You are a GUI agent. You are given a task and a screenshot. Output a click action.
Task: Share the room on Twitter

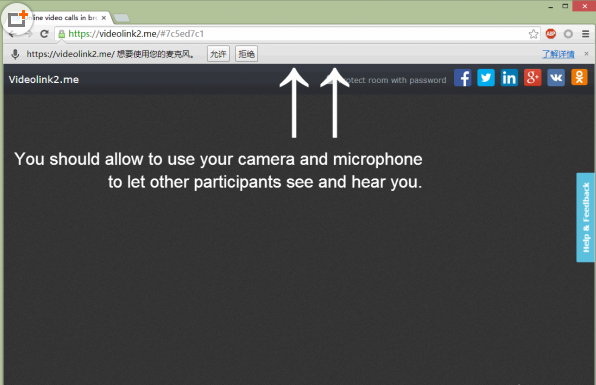(x=486, y=78)
